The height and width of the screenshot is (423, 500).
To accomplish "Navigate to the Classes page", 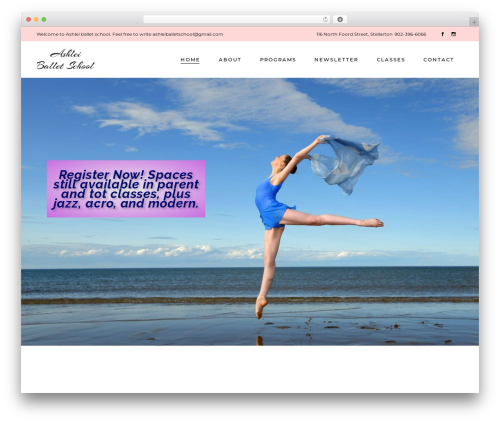I will (x=391, y=60).
